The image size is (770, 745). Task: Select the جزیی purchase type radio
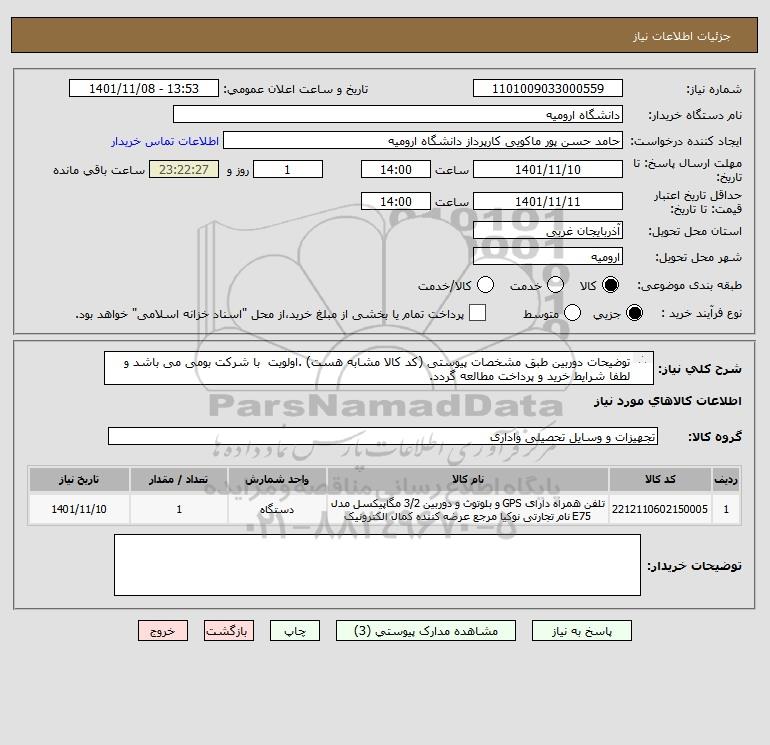634,313
